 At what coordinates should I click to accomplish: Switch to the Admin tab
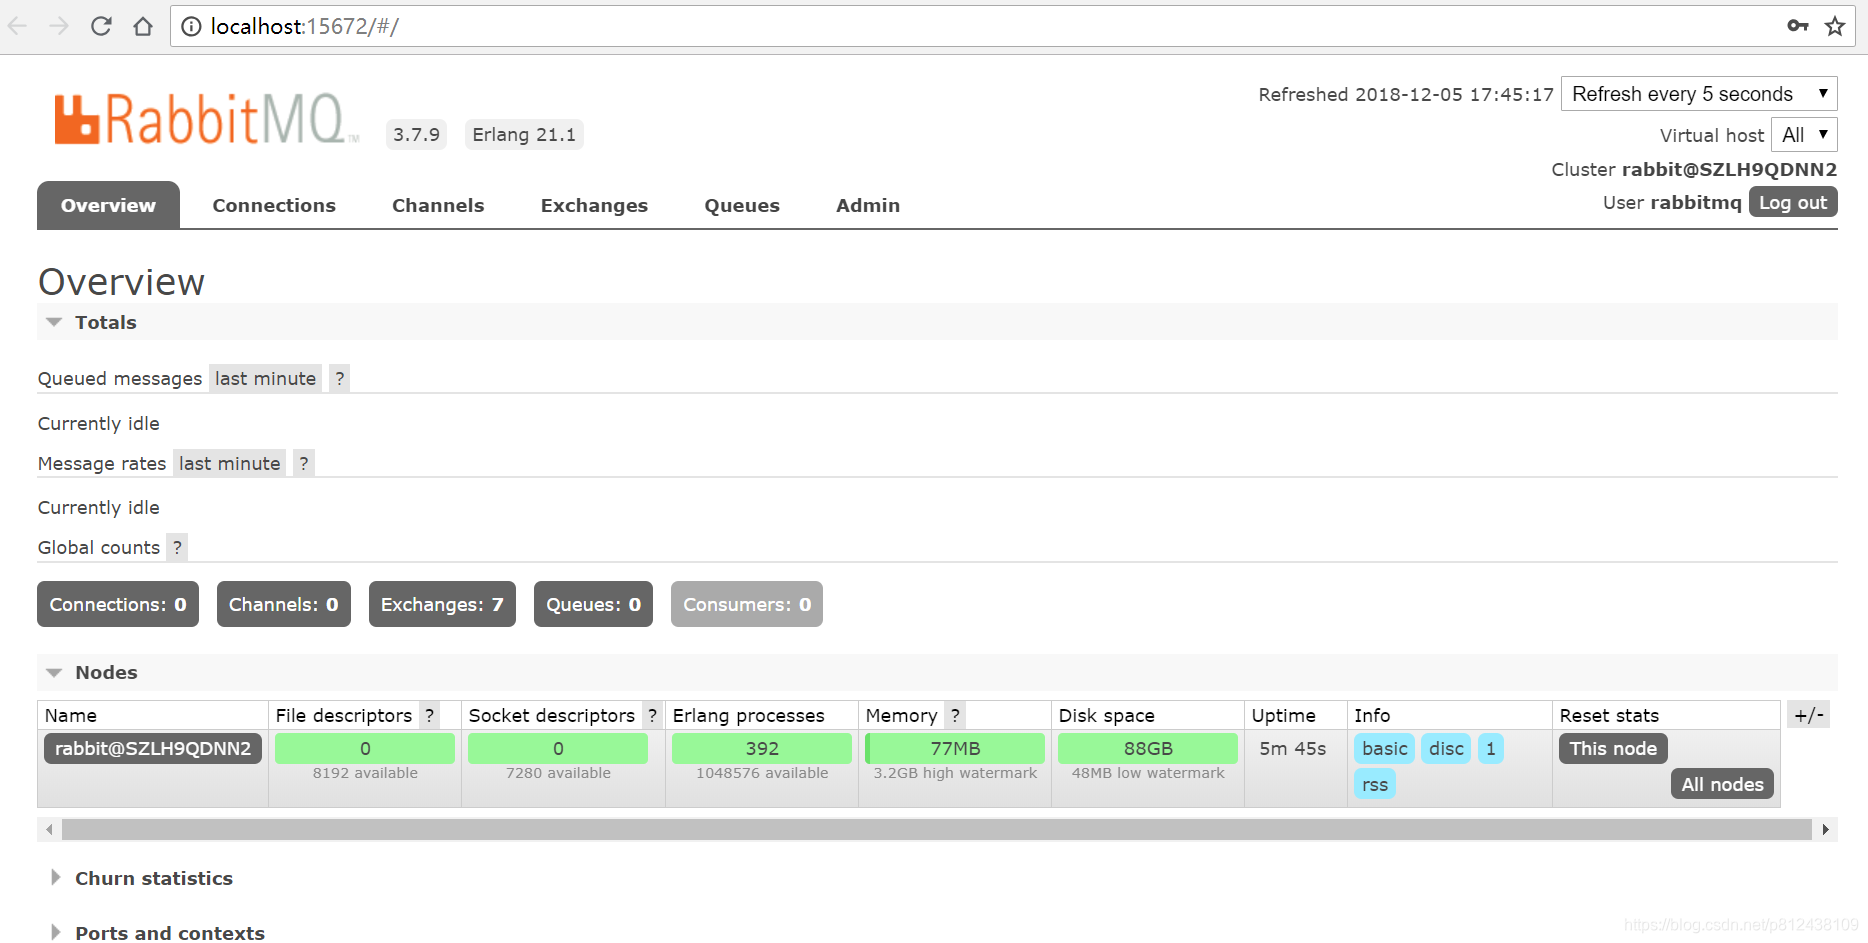(868, 205)
